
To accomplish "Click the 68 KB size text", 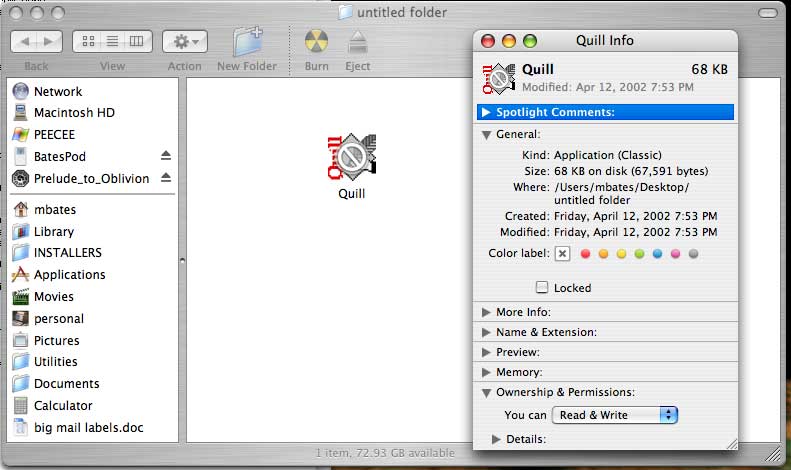I will pos(709,70).
